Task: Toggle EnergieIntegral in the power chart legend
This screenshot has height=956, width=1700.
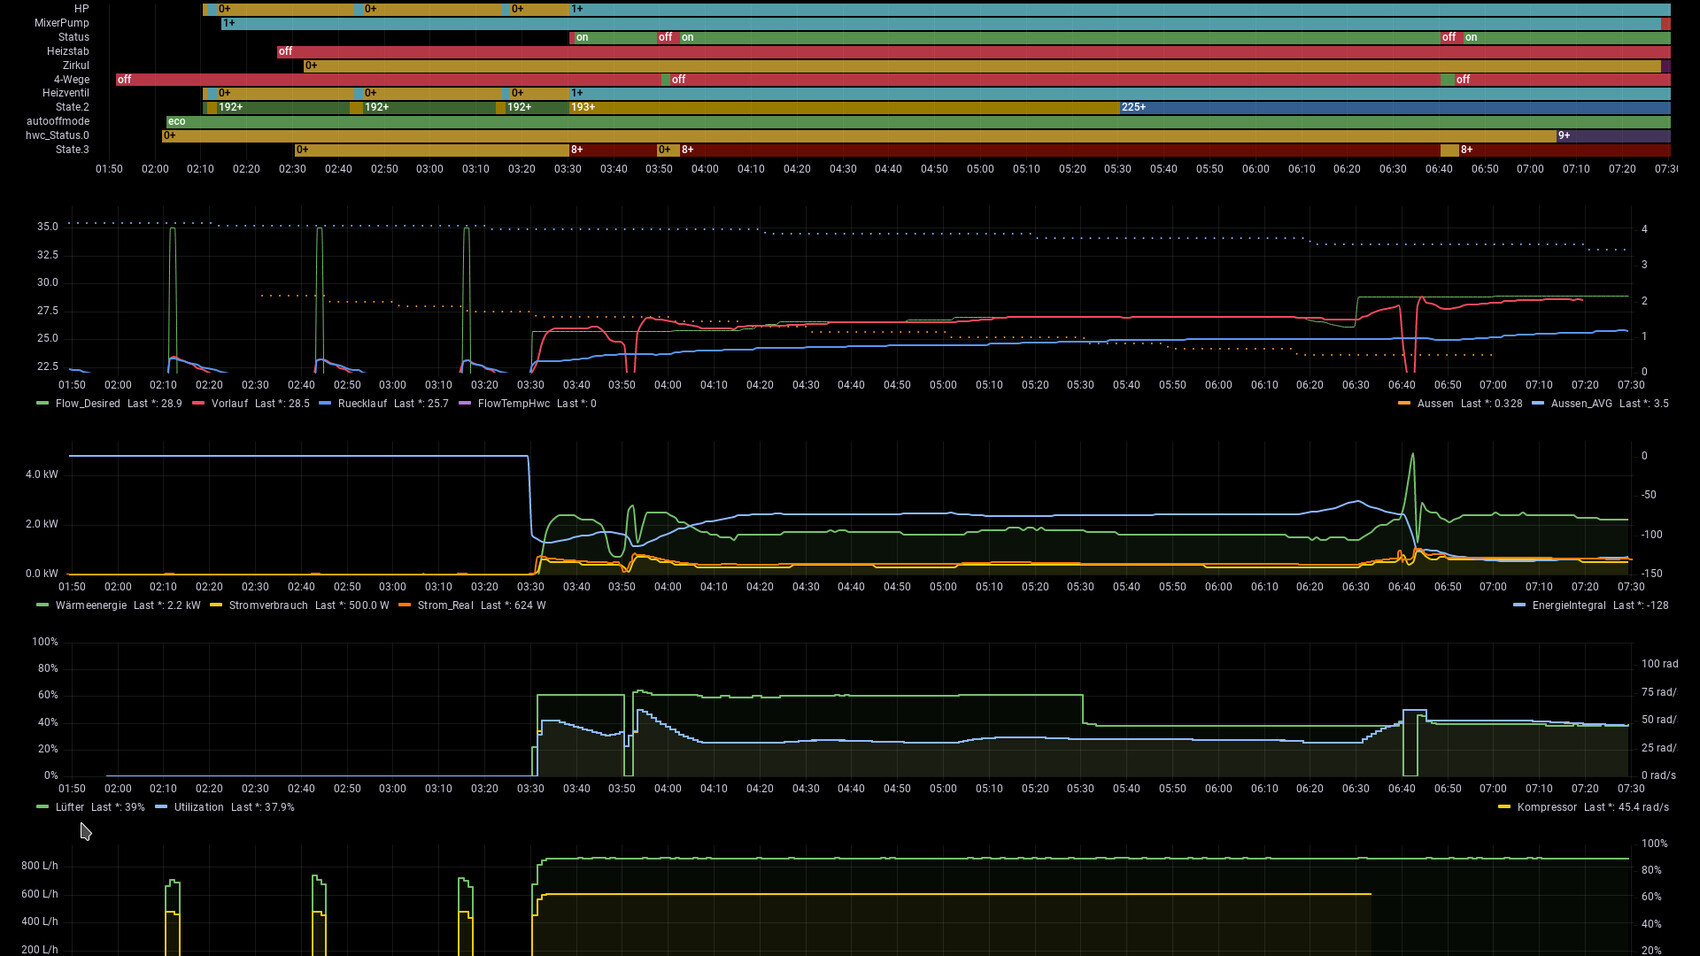Action: pos(1568,606)
